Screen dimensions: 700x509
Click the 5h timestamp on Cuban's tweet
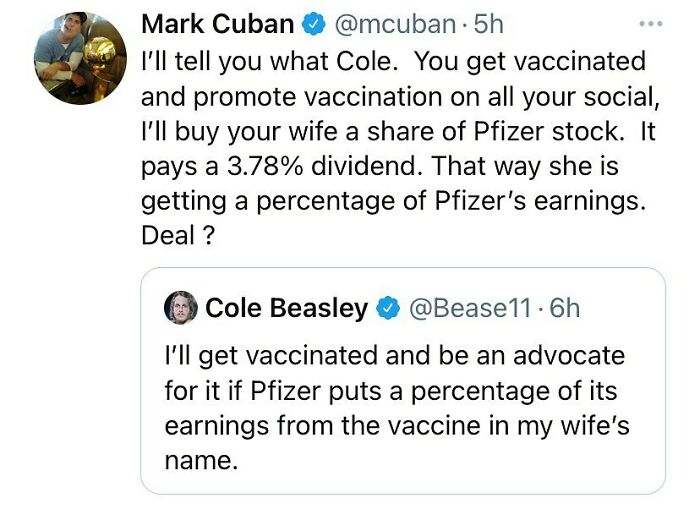pyautogui.click(x=489, y=24)
